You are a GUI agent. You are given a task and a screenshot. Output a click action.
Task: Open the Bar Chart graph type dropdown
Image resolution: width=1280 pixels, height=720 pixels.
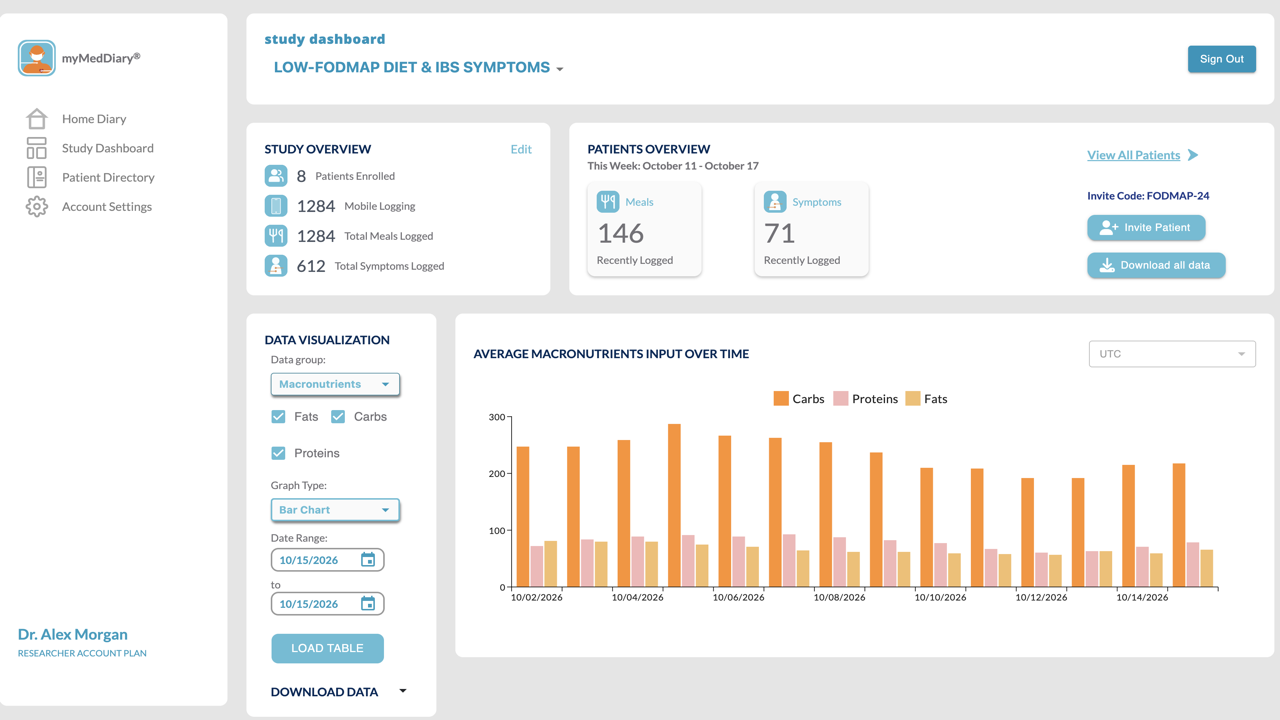pos(335,510)
